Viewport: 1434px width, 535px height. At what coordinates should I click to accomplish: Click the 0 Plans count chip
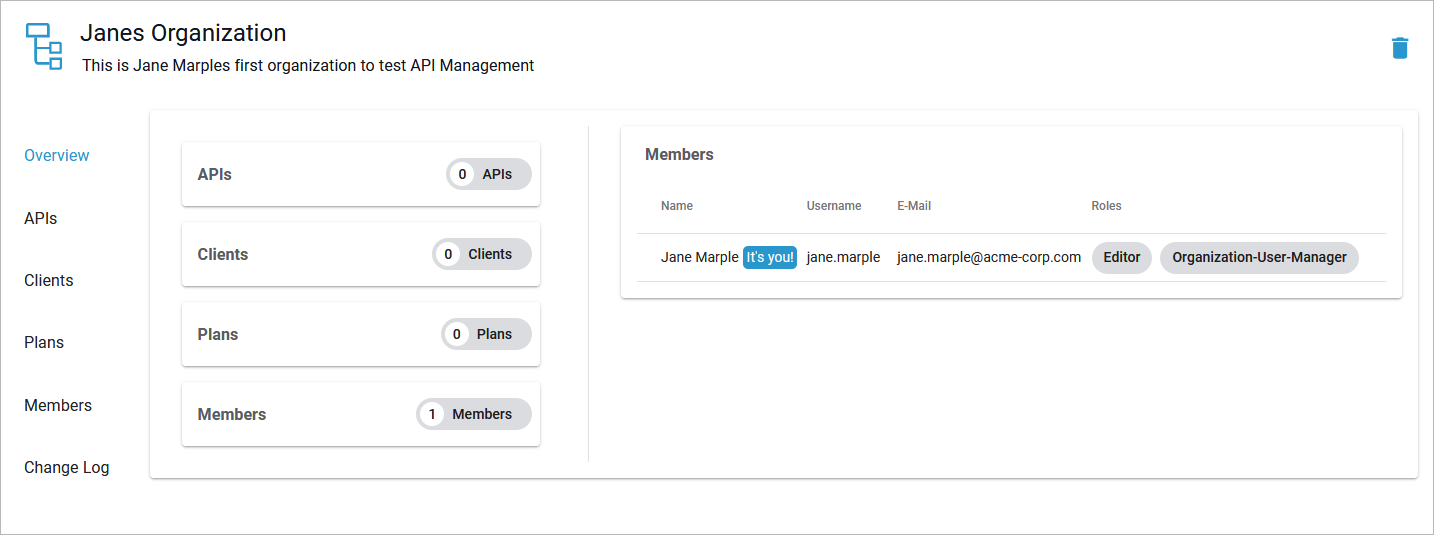[486, 334]
